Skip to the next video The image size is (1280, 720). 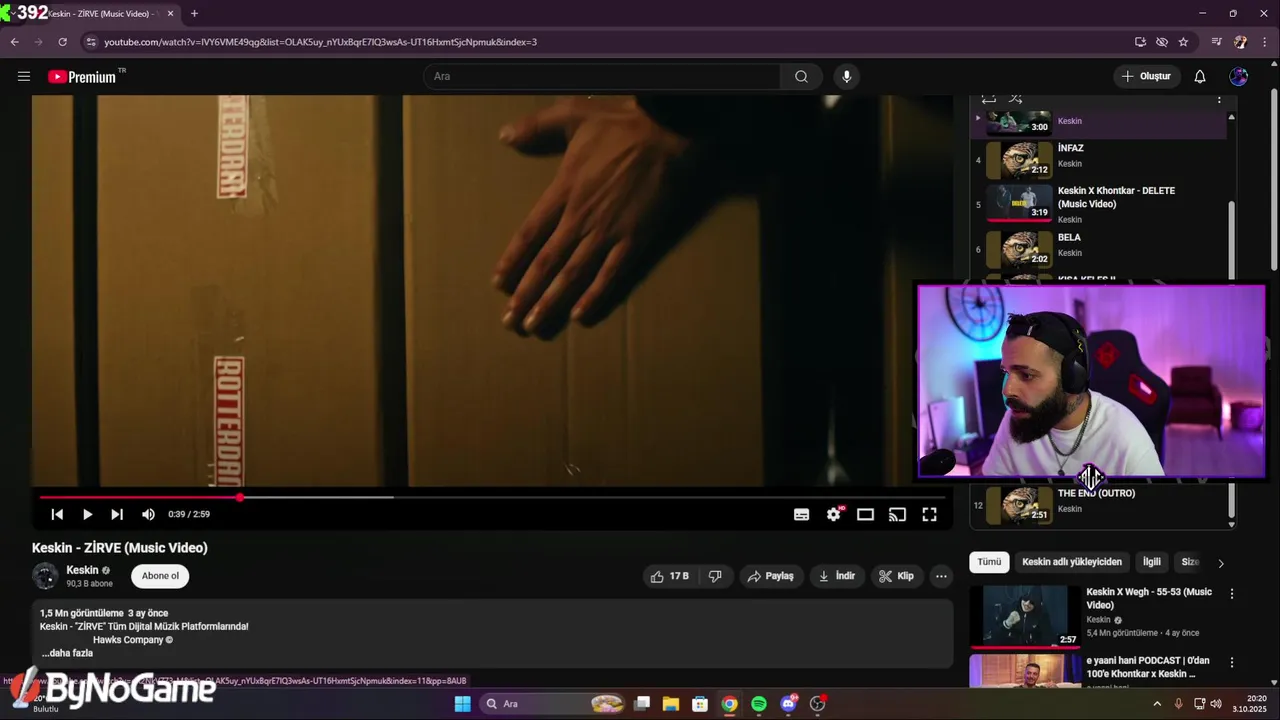tap(117, 514)
